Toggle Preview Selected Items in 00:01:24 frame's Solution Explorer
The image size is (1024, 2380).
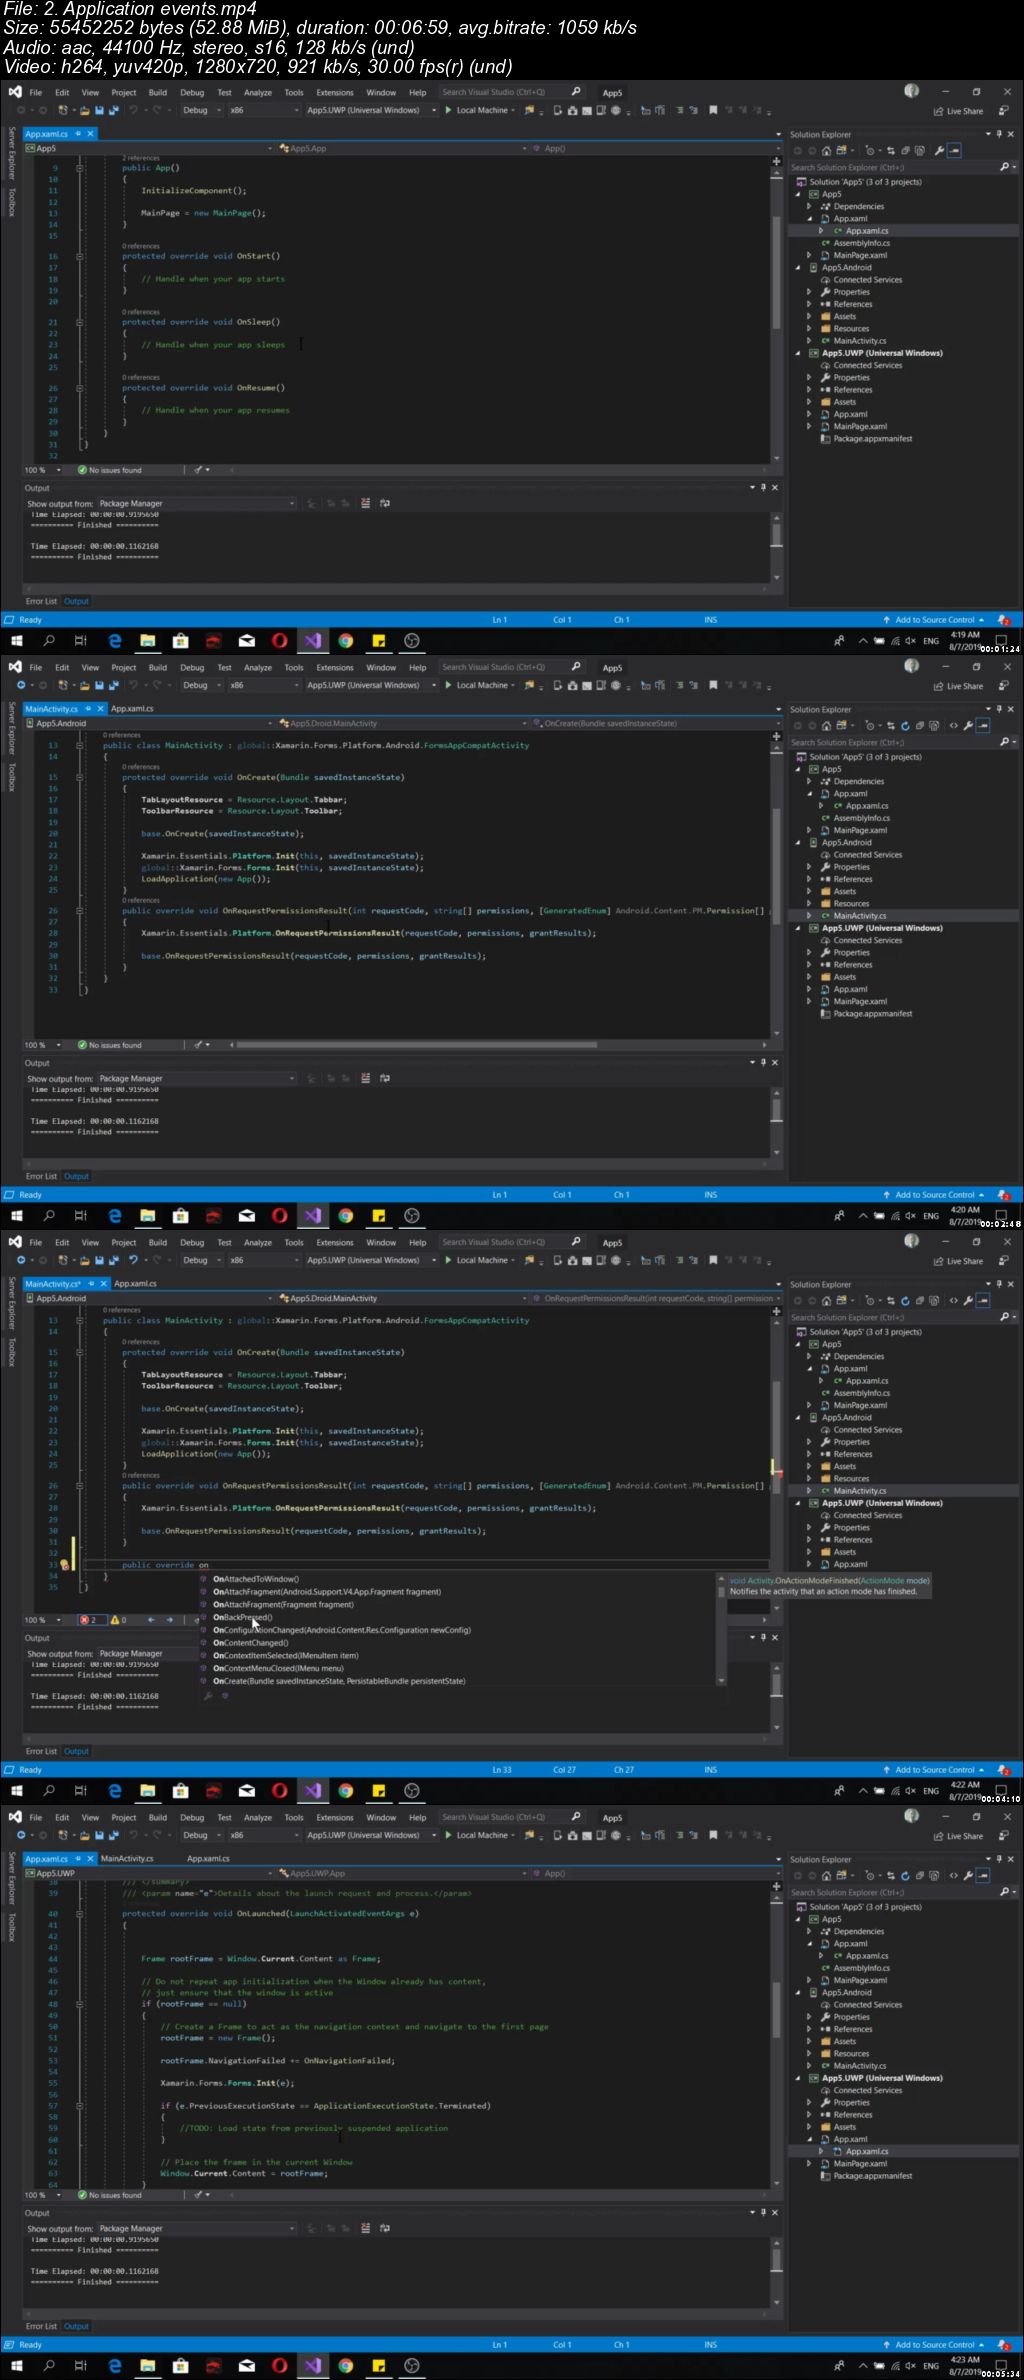pyautogui.click(x=954, y=151)
